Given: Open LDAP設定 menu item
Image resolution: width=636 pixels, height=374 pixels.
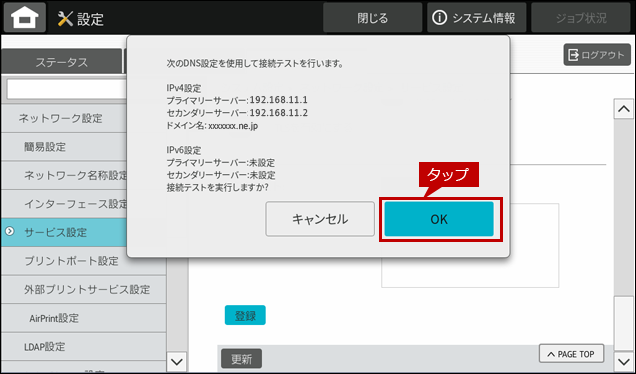Looking at the screenshot, I should tap(84, 347).
